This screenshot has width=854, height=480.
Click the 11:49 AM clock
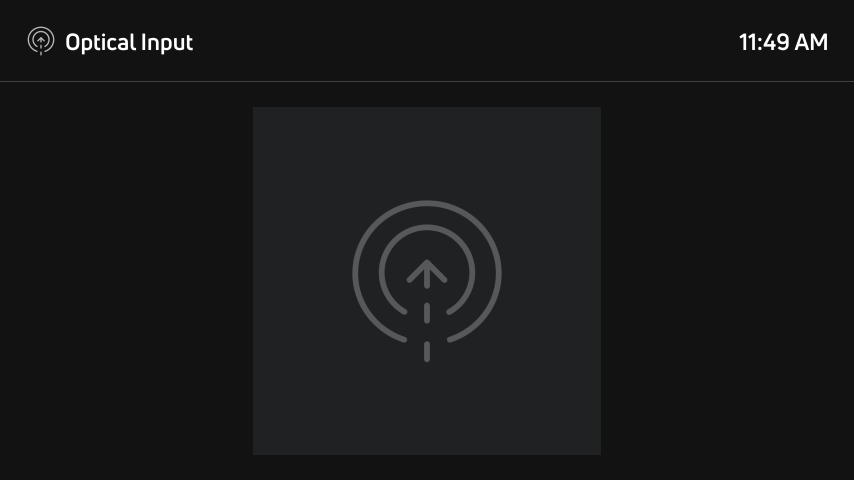(783, 42)
